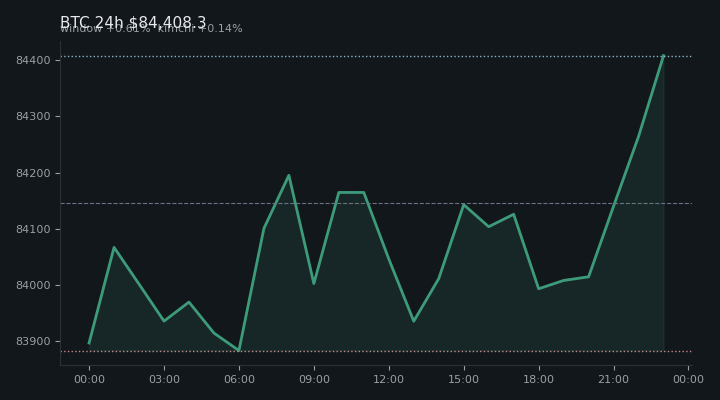Click the price line's lowest point at 06:00

(239, 350)
